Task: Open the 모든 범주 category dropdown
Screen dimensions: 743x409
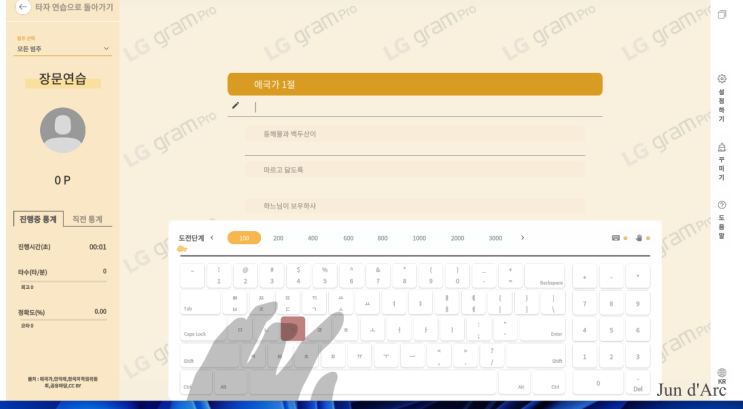Action: pos(63,49)
